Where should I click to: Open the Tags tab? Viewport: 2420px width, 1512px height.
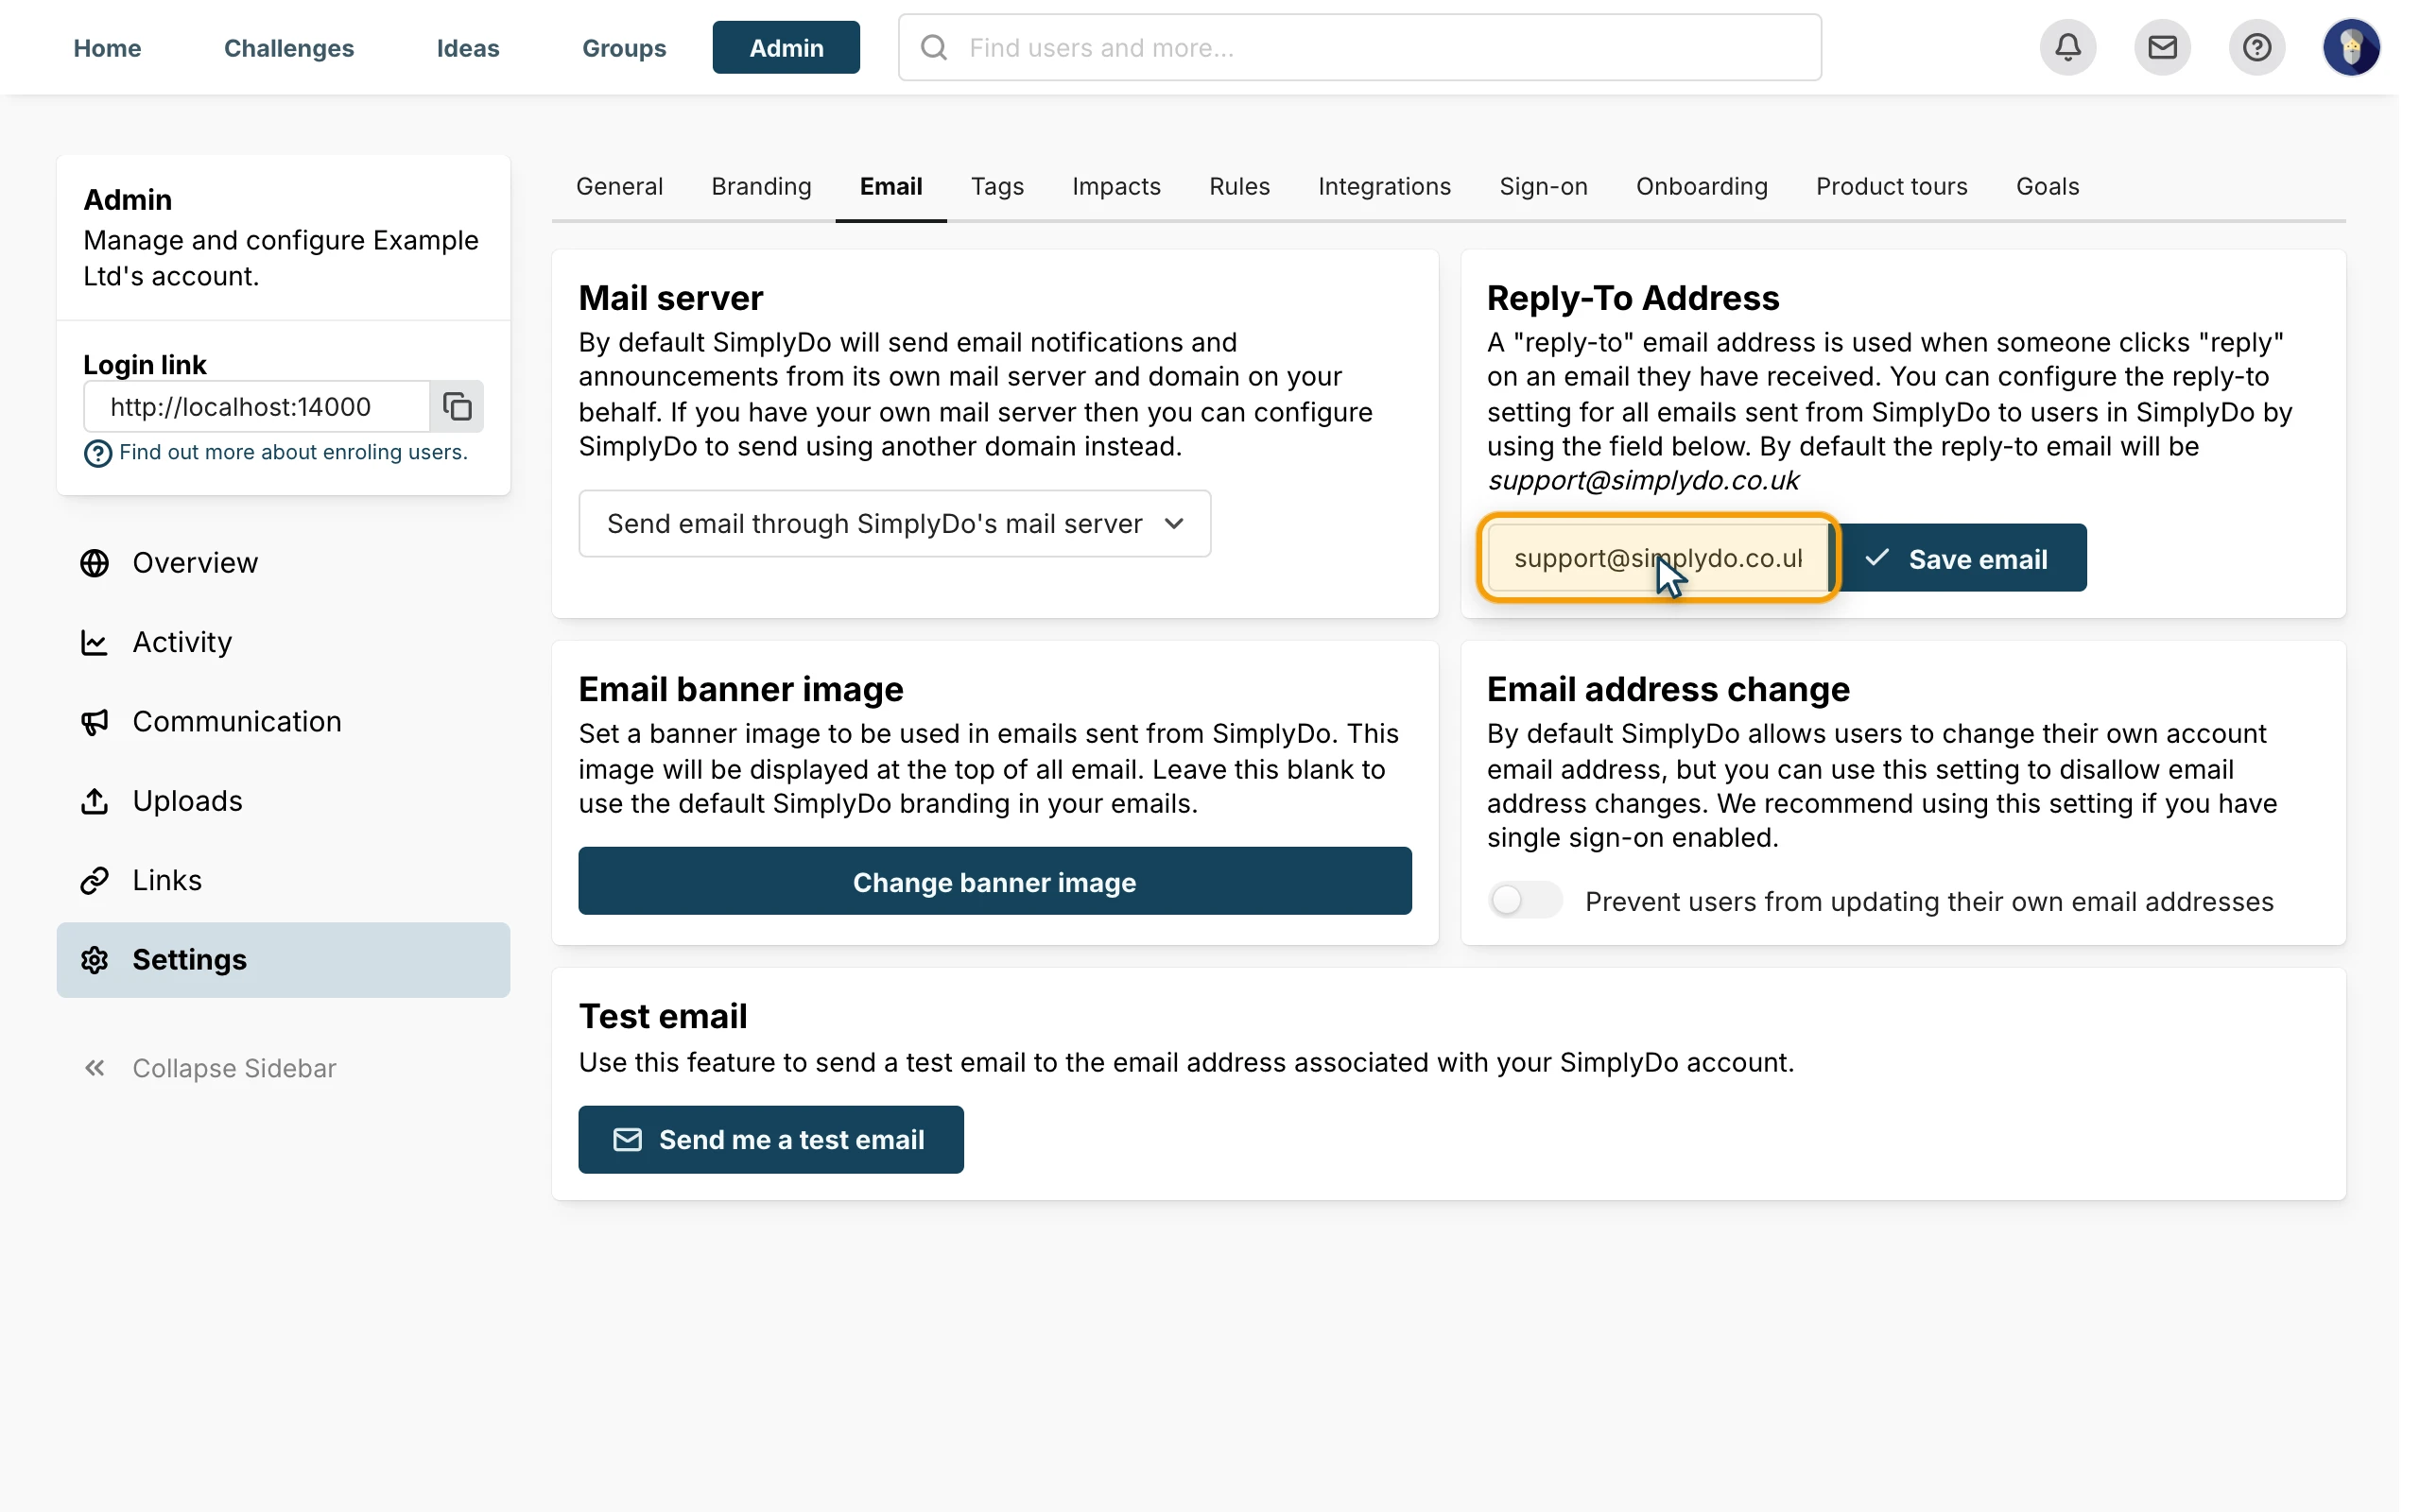tap(997, 186)
